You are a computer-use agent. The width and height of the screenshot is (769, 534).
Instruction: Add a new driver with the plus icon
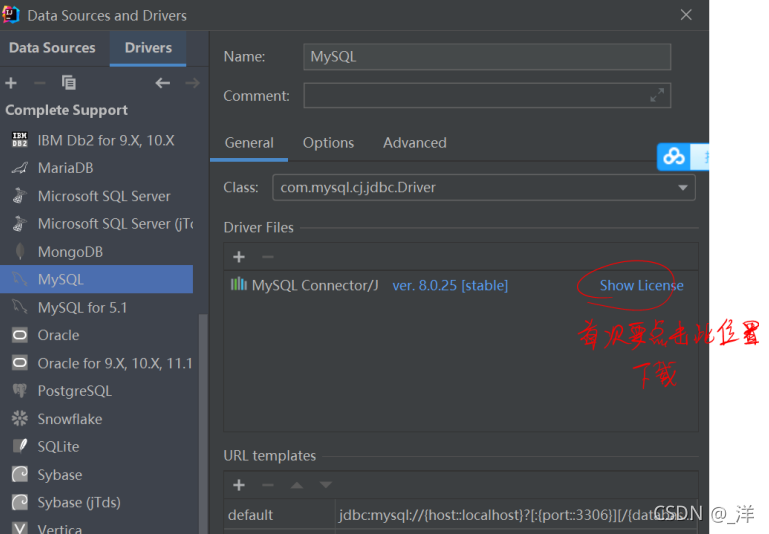[11, 83]
